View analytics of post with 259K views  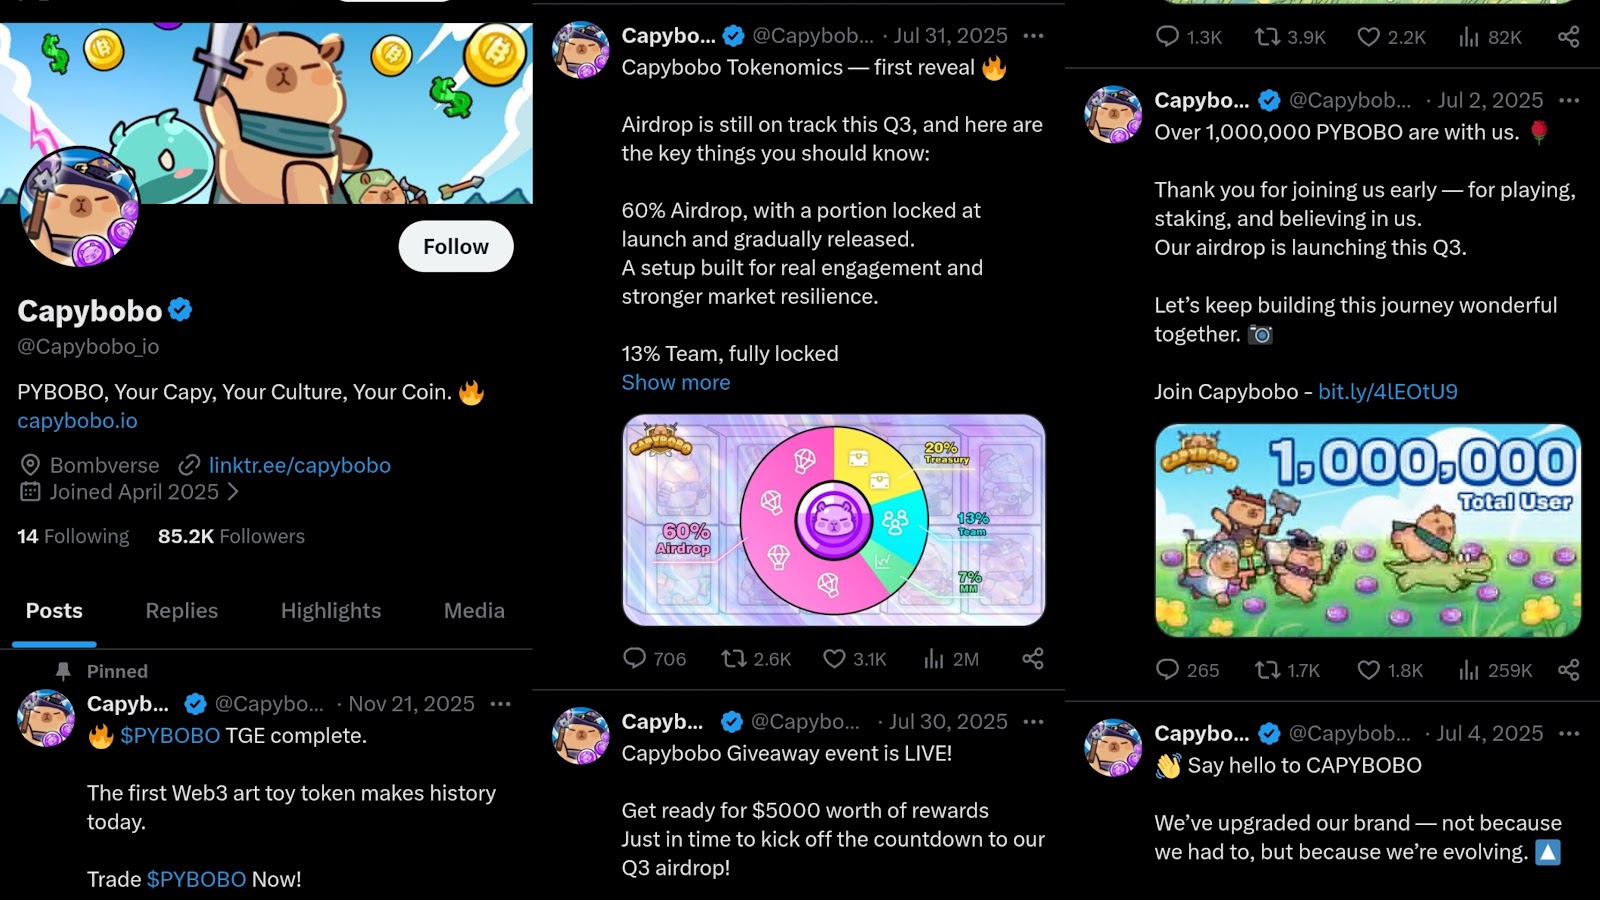pyautogui.click(x=1468, y=669)
